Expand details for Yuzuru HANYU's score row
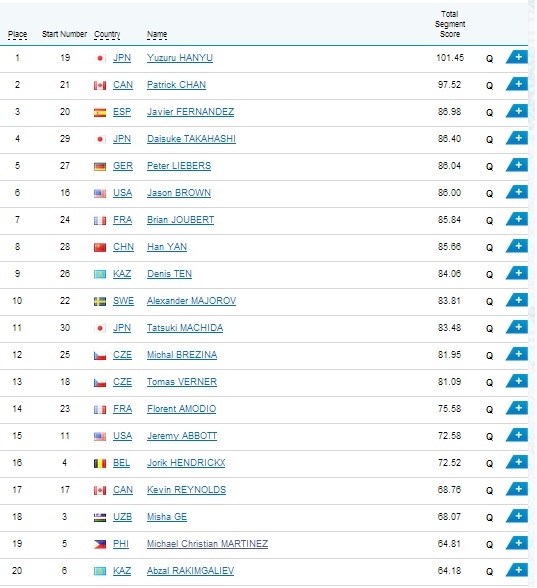Screen dimensions: 537x588 517,57
